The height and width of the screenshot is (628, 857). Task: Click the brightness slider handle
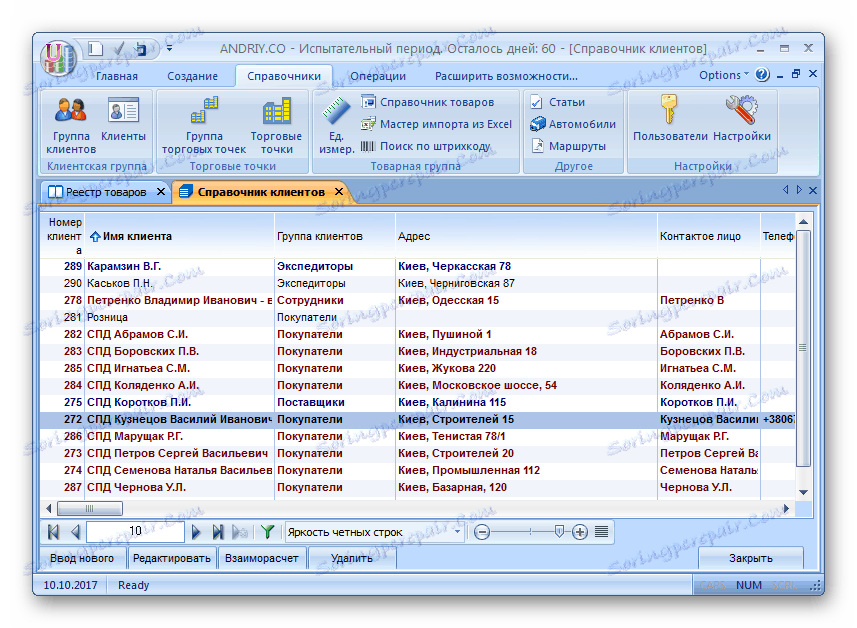click(559, 531)
